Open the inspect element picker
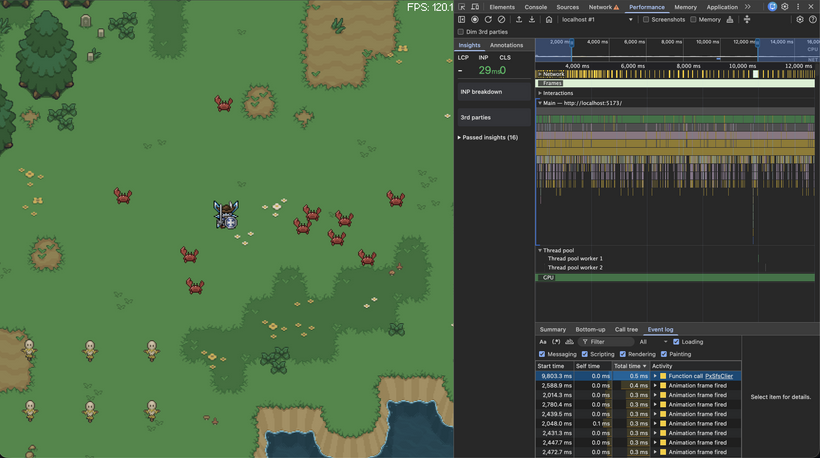Screen dimensions: 820x458 point(462,7)
